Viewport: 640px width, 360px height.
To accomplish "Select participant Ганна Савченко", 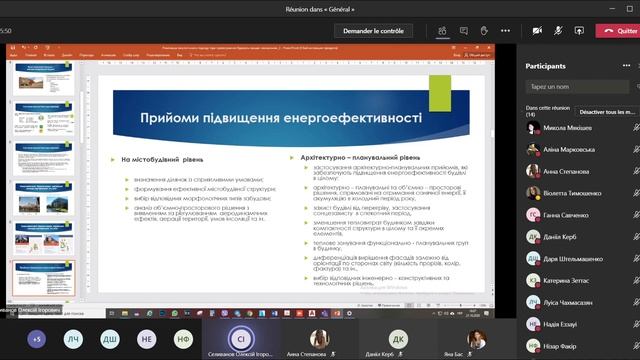I will 582,215.
